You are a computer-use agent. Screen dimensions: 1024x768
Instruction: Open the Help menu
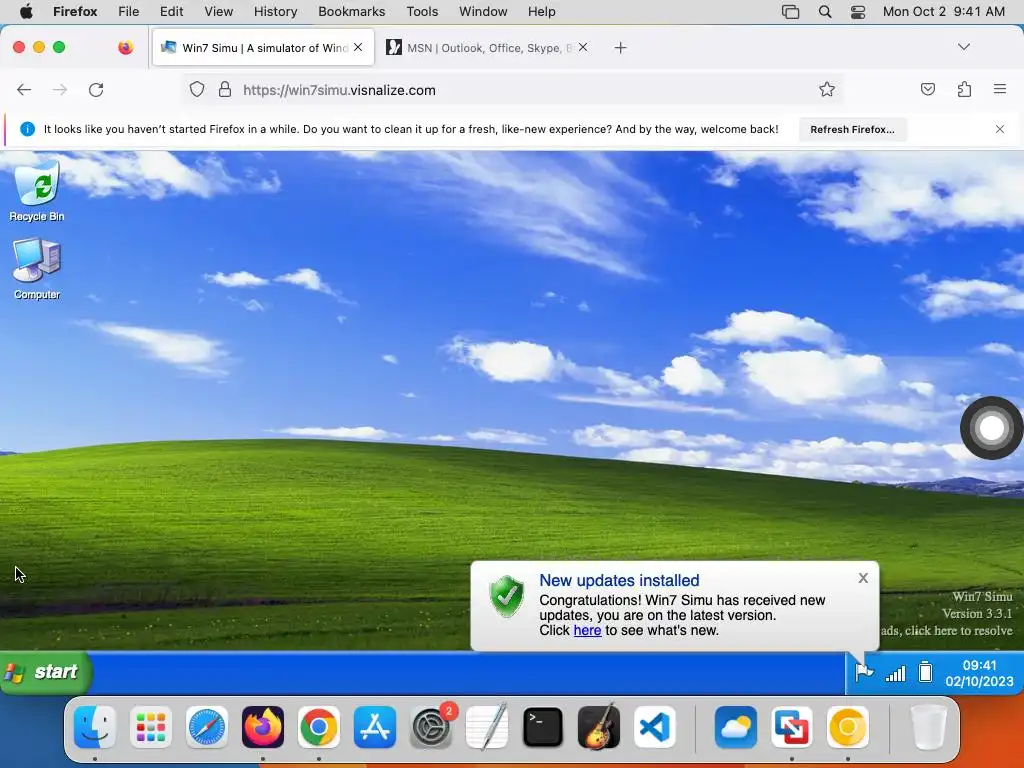(542, 11)
